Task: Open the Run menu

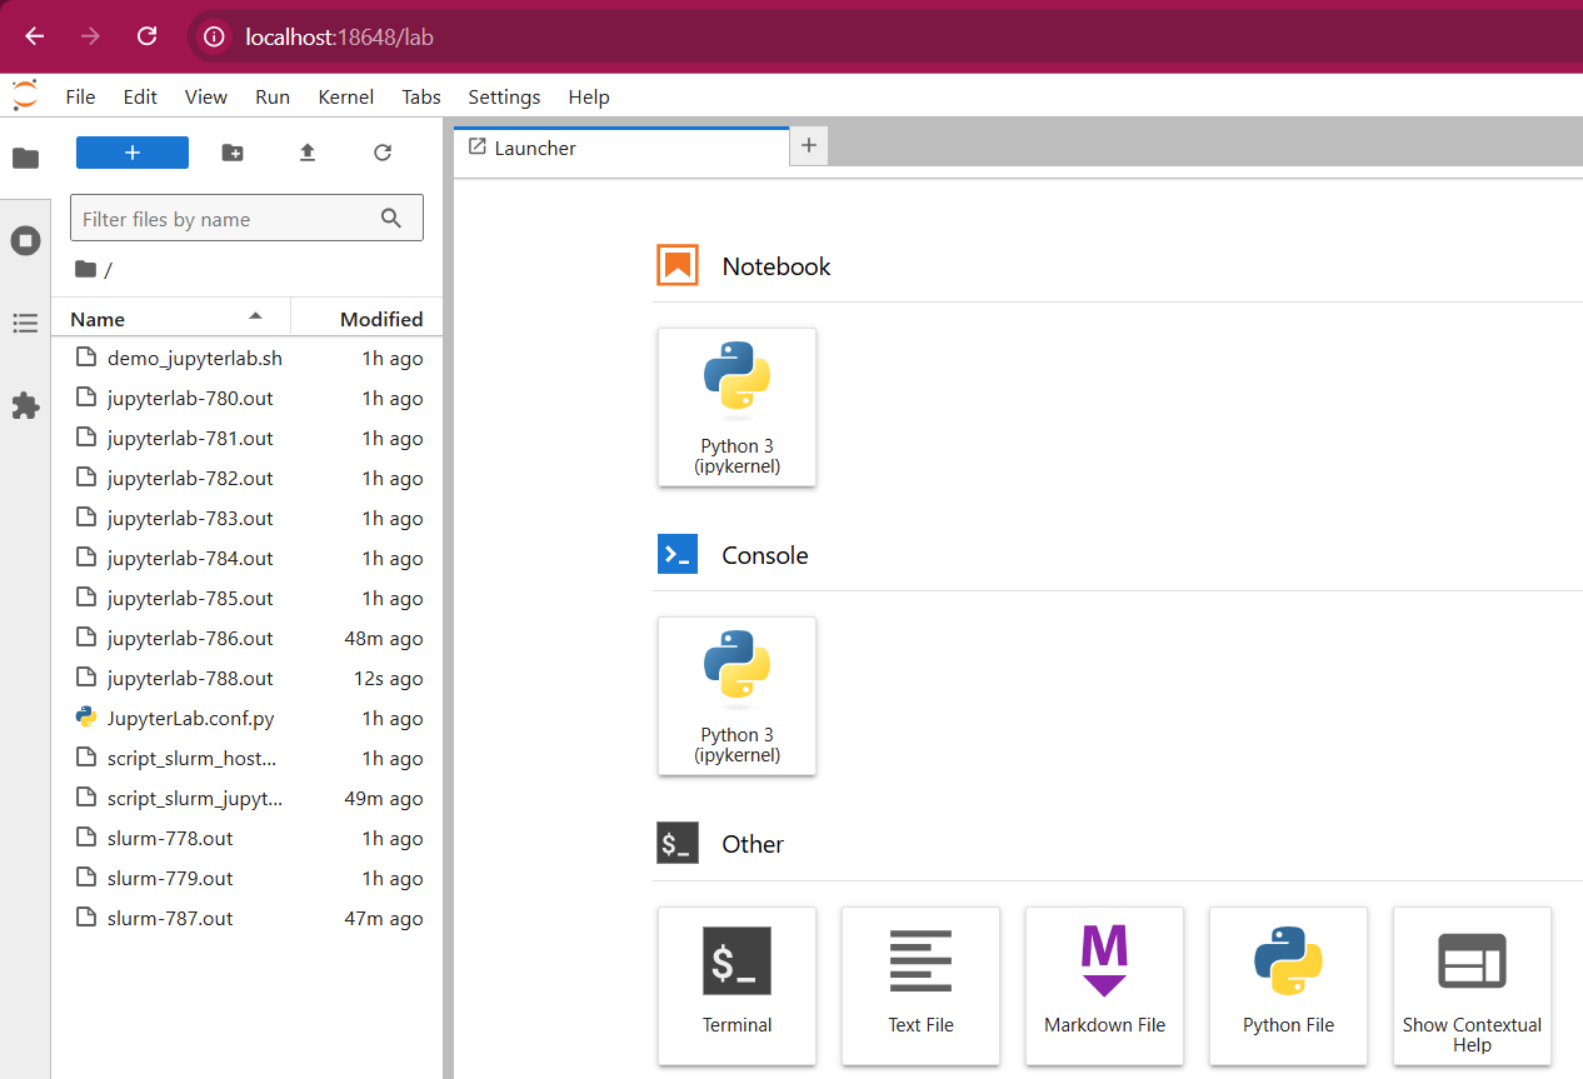Action: point(272,97)
